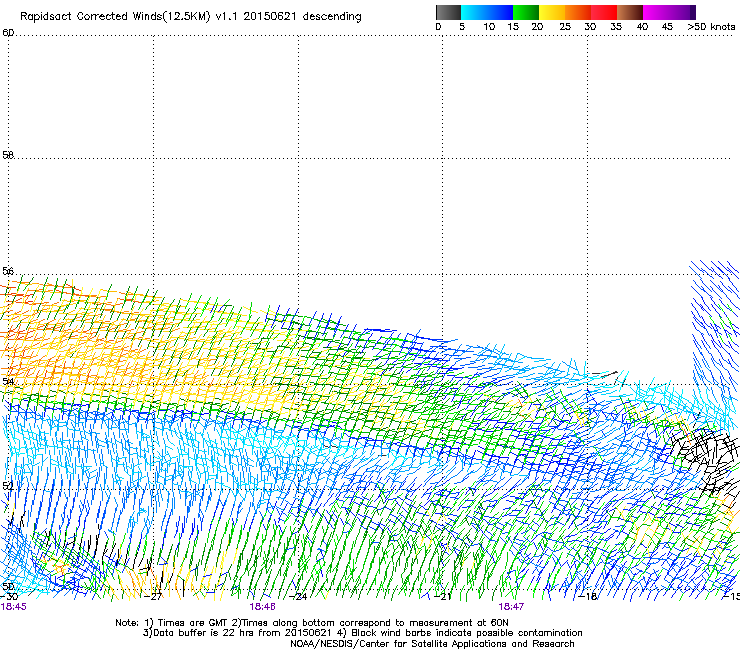
Task: Click the 18:46 time marker
Action: (x=262, y=607)
